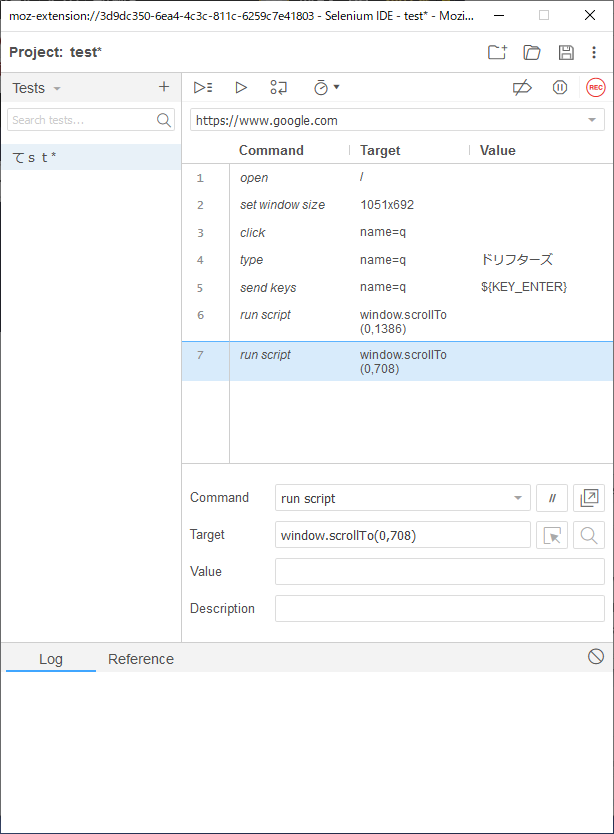Run the current test
This screenshot has width=614, height=834.
241,88
